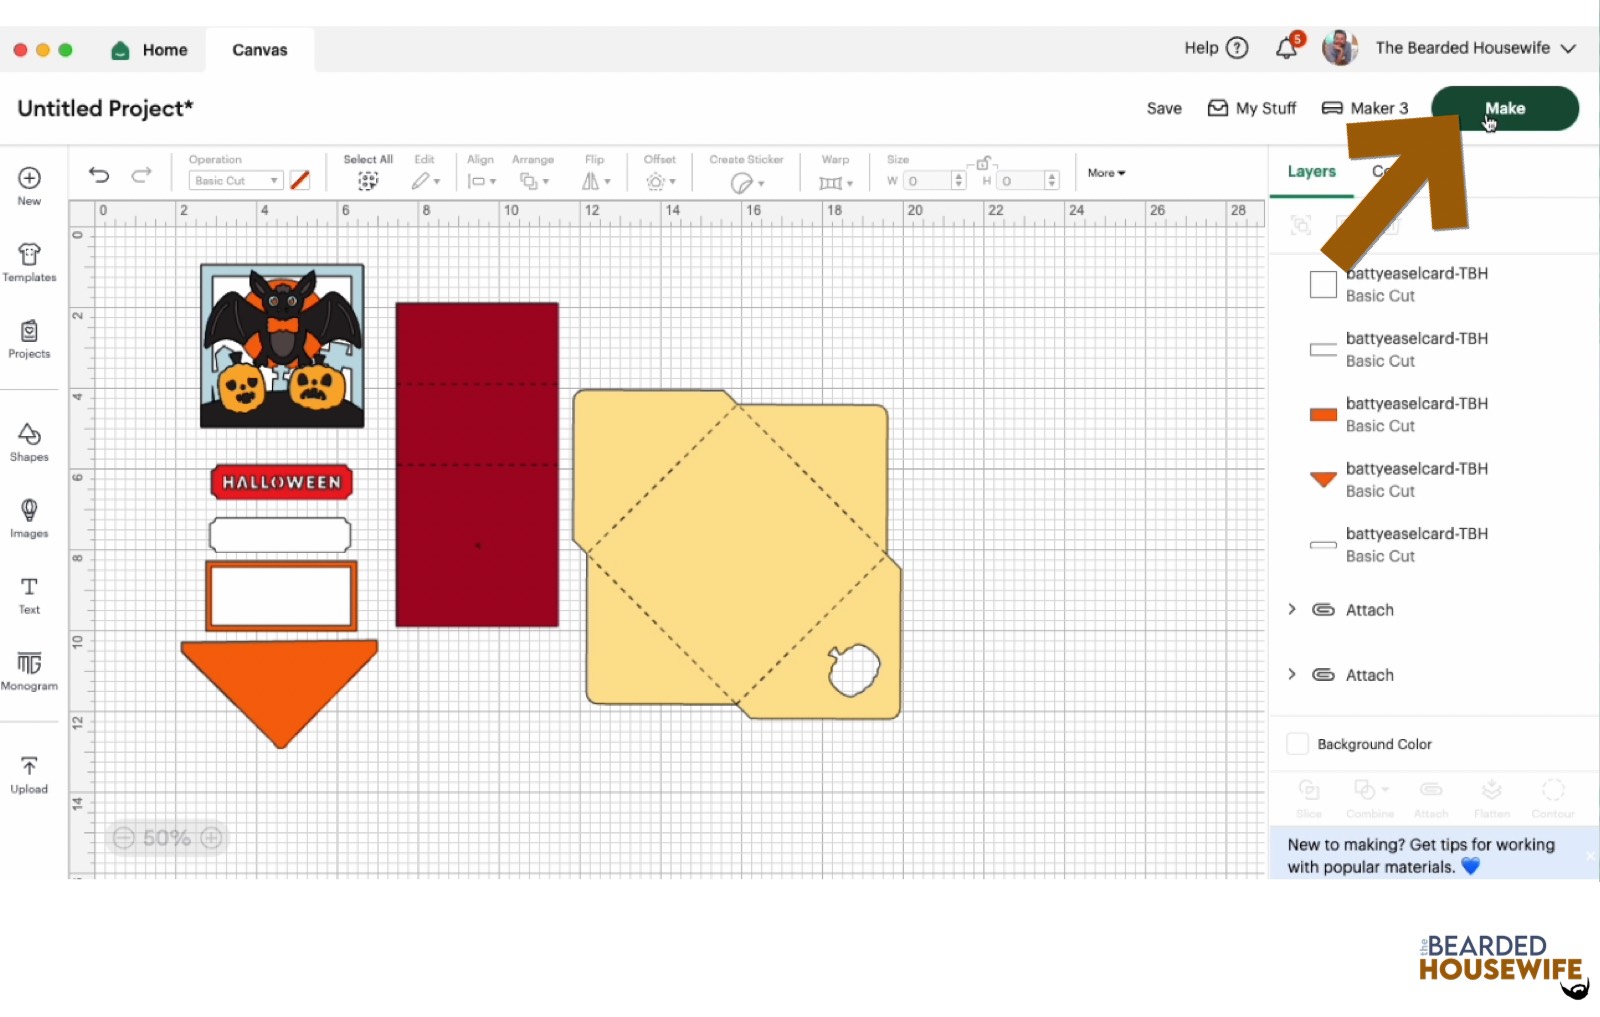
Task: Open the Images library
Action: point(29,518)
